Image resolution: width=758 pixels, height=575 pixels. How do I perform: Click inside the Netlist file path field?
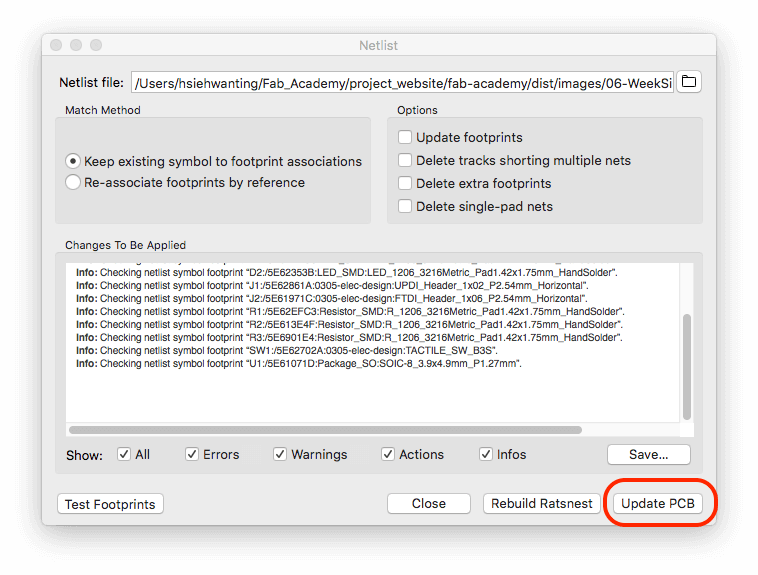pos(400,82)
